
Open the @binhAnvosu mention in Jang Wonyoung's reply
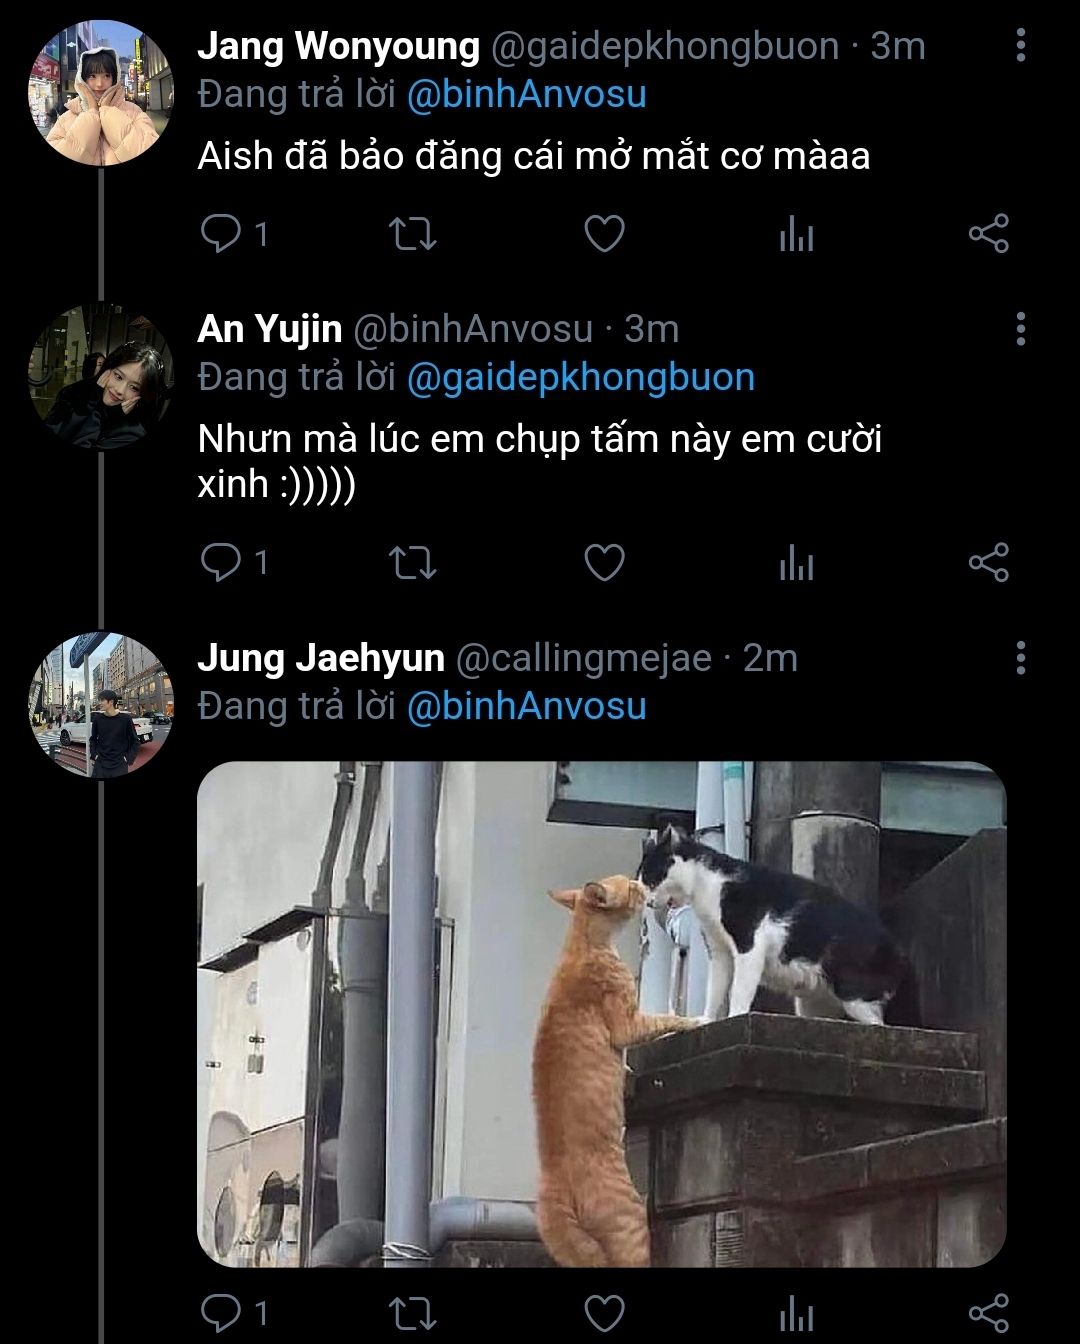pos(526,94)
